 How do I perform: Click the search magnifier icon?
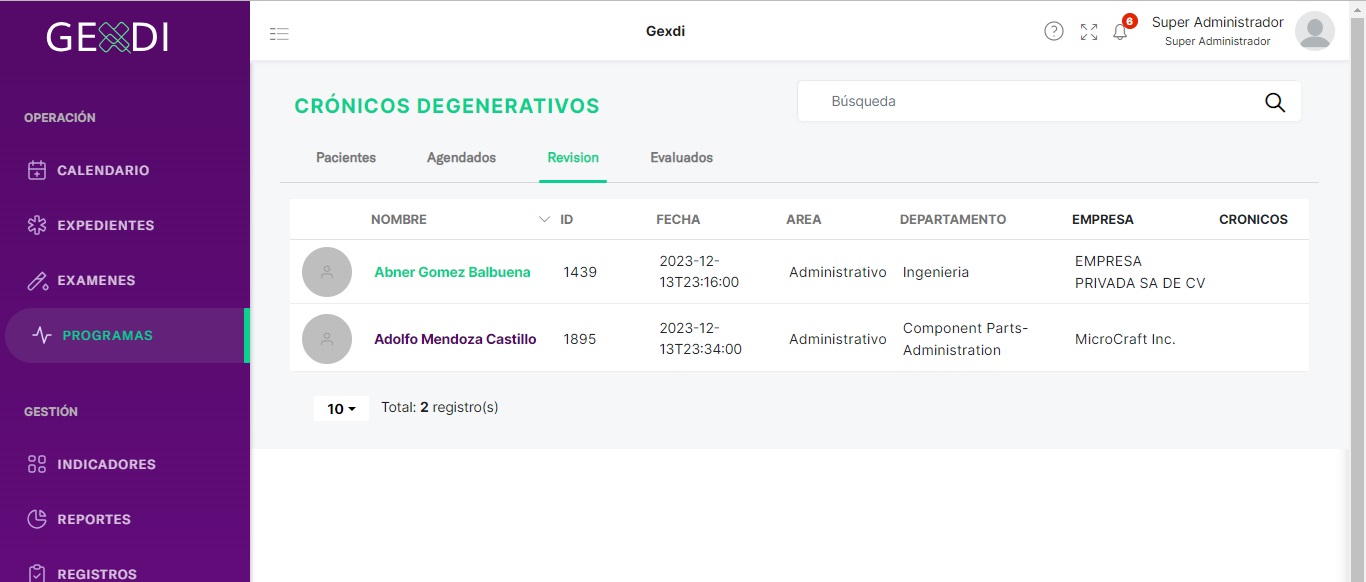point(1275,102)
